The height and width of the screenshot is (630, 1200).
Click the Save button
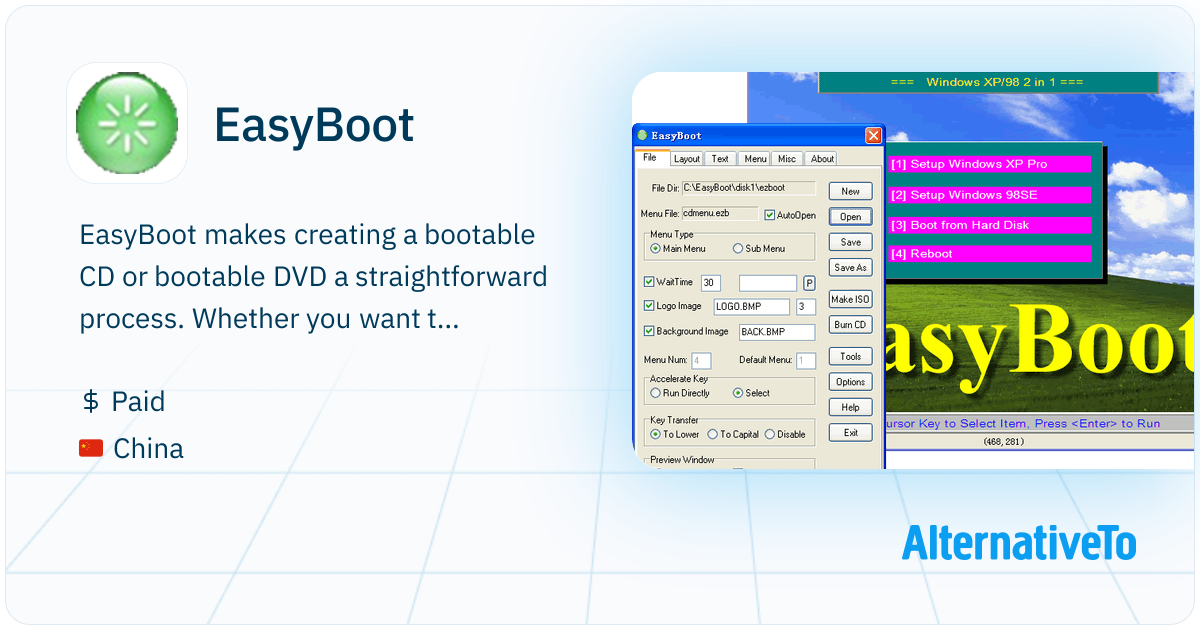click(850, 242)
